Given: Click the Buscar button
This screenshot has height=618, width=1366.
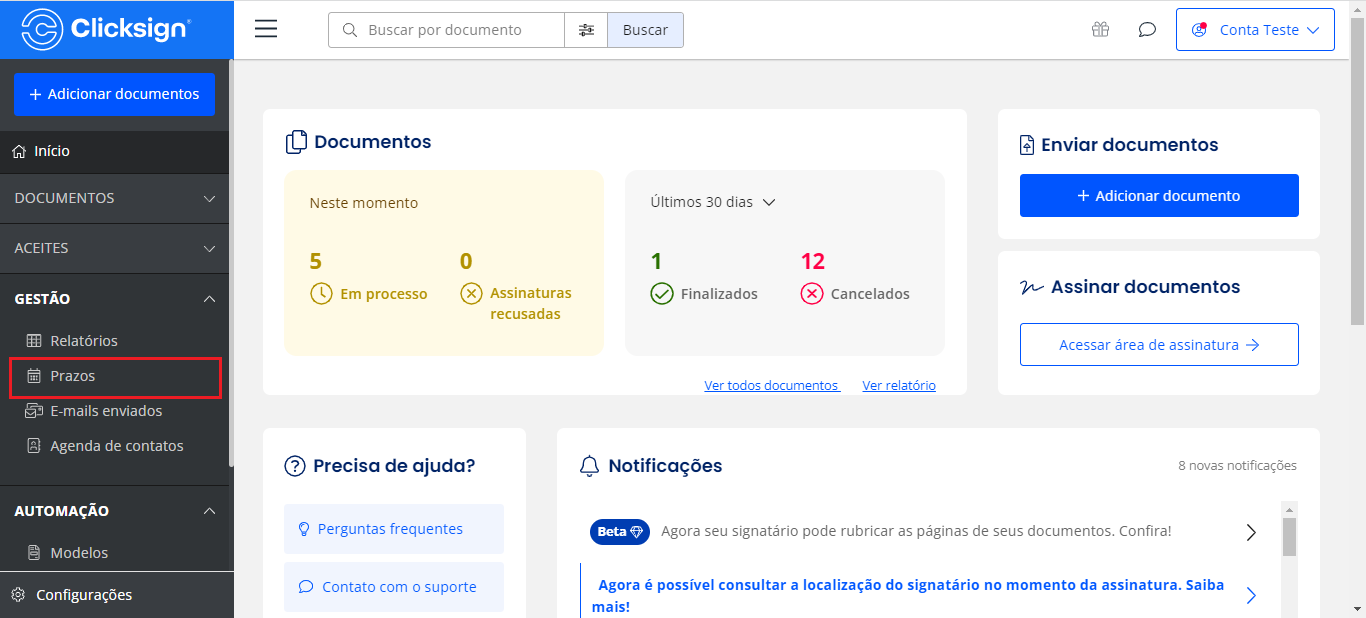Looking at the screenshot, I should pos(645,30).
